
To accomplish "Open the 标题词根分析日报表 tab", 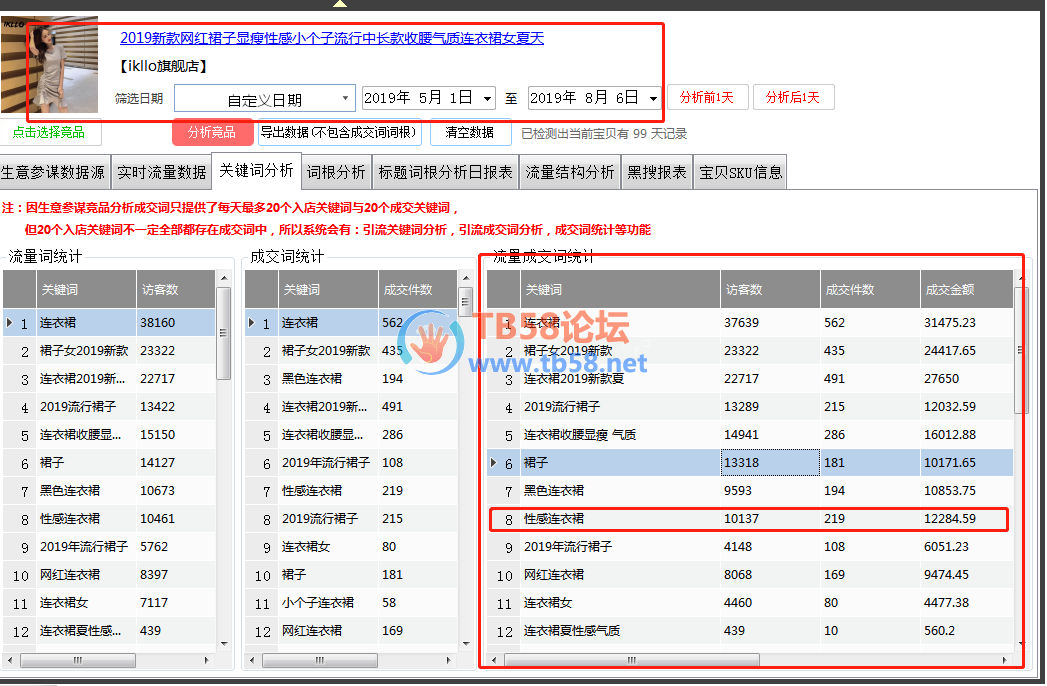I will 446,172.
